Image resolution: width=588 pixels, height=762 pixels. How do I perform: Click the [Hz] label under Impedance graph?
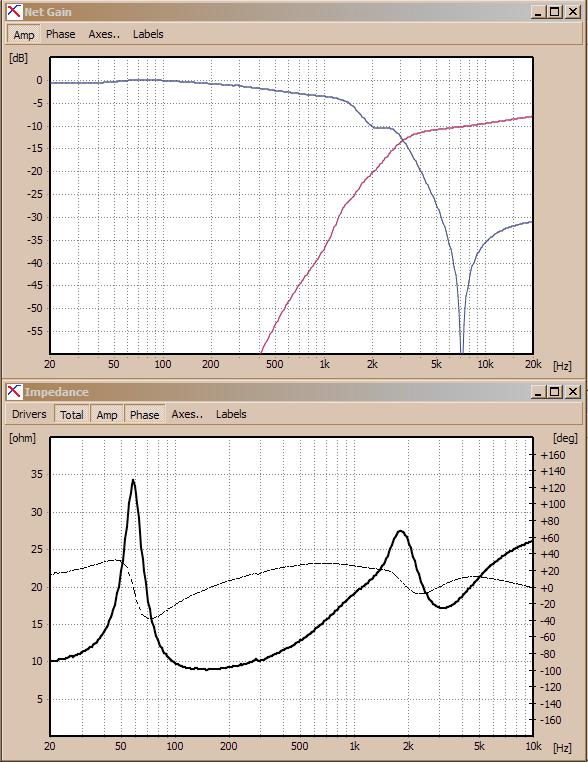pos(562,747)
